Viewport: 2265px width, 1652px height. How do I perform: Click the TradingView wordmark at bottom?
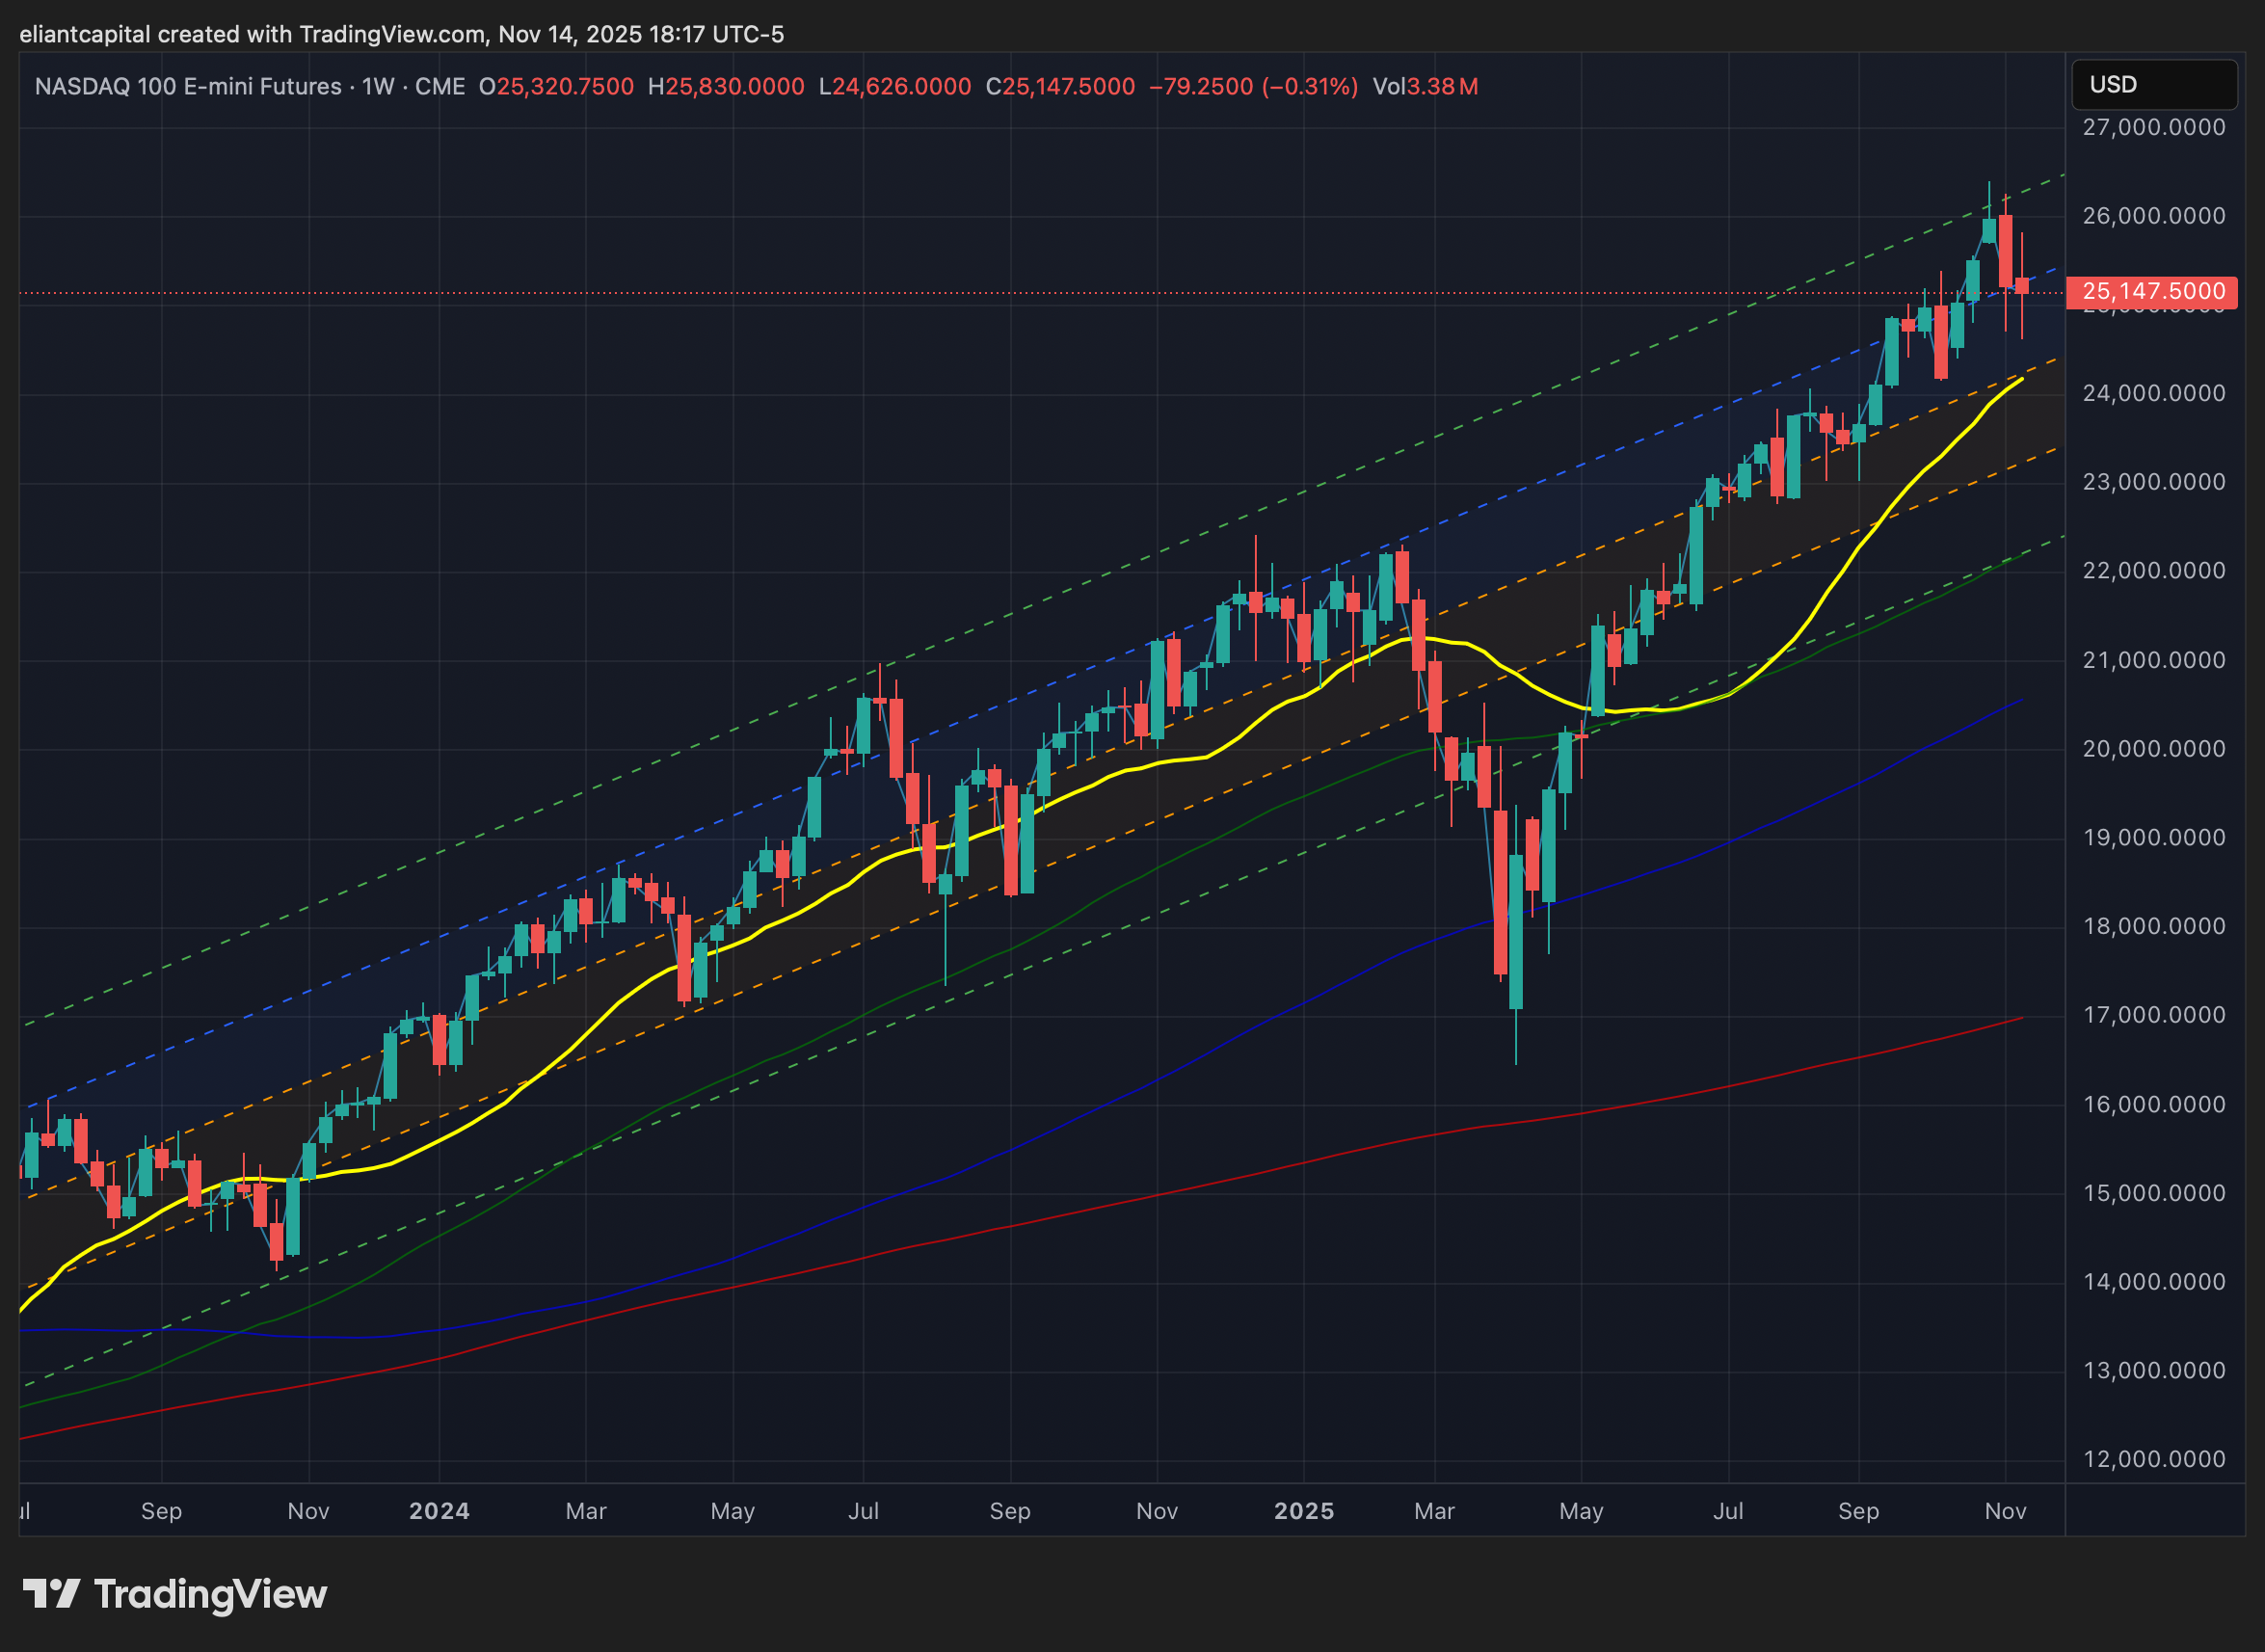pos(210,1594)
